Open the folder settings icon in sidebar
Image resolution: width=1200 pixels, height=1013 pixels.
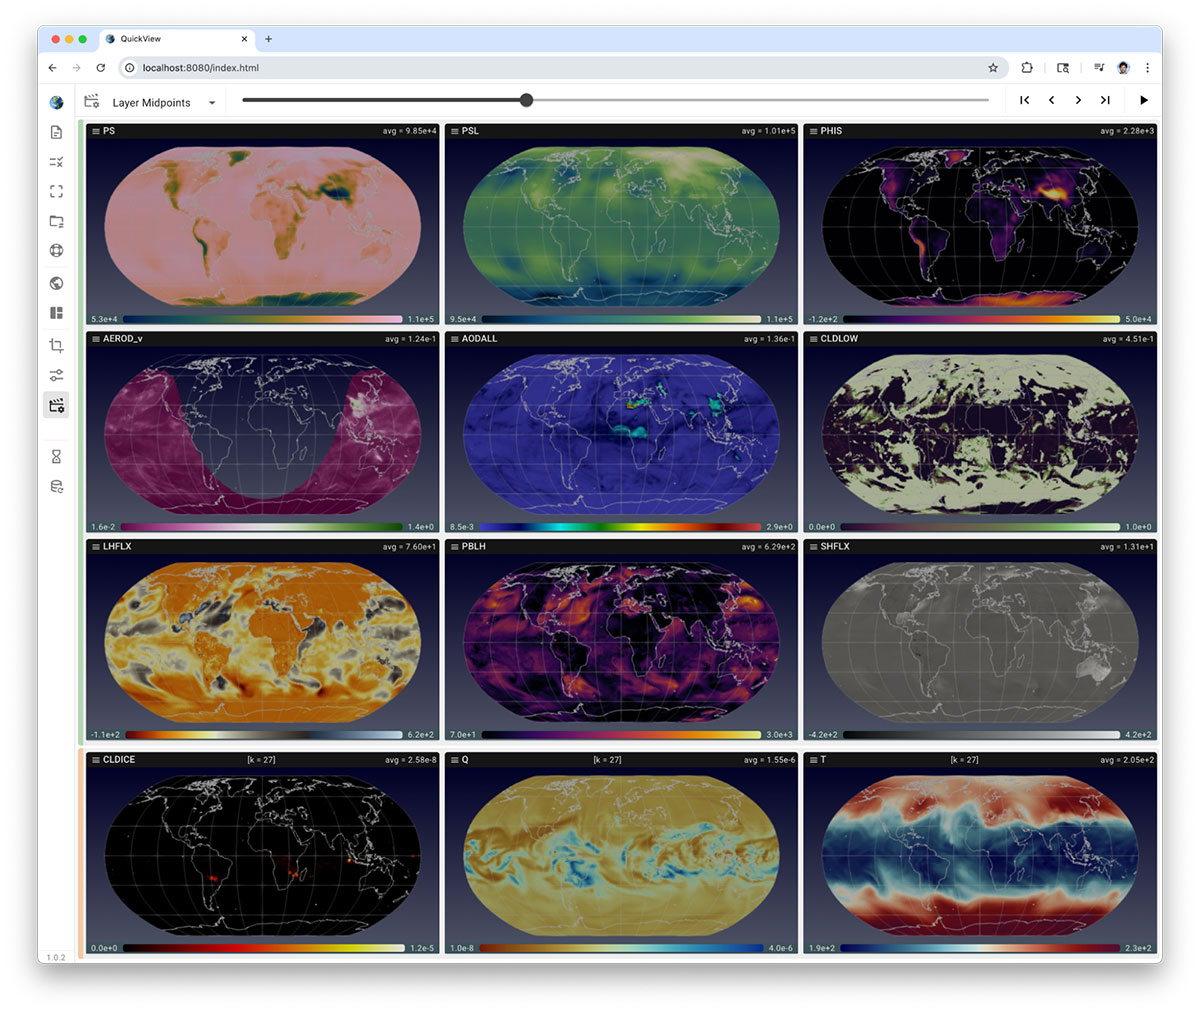point(56,221)
